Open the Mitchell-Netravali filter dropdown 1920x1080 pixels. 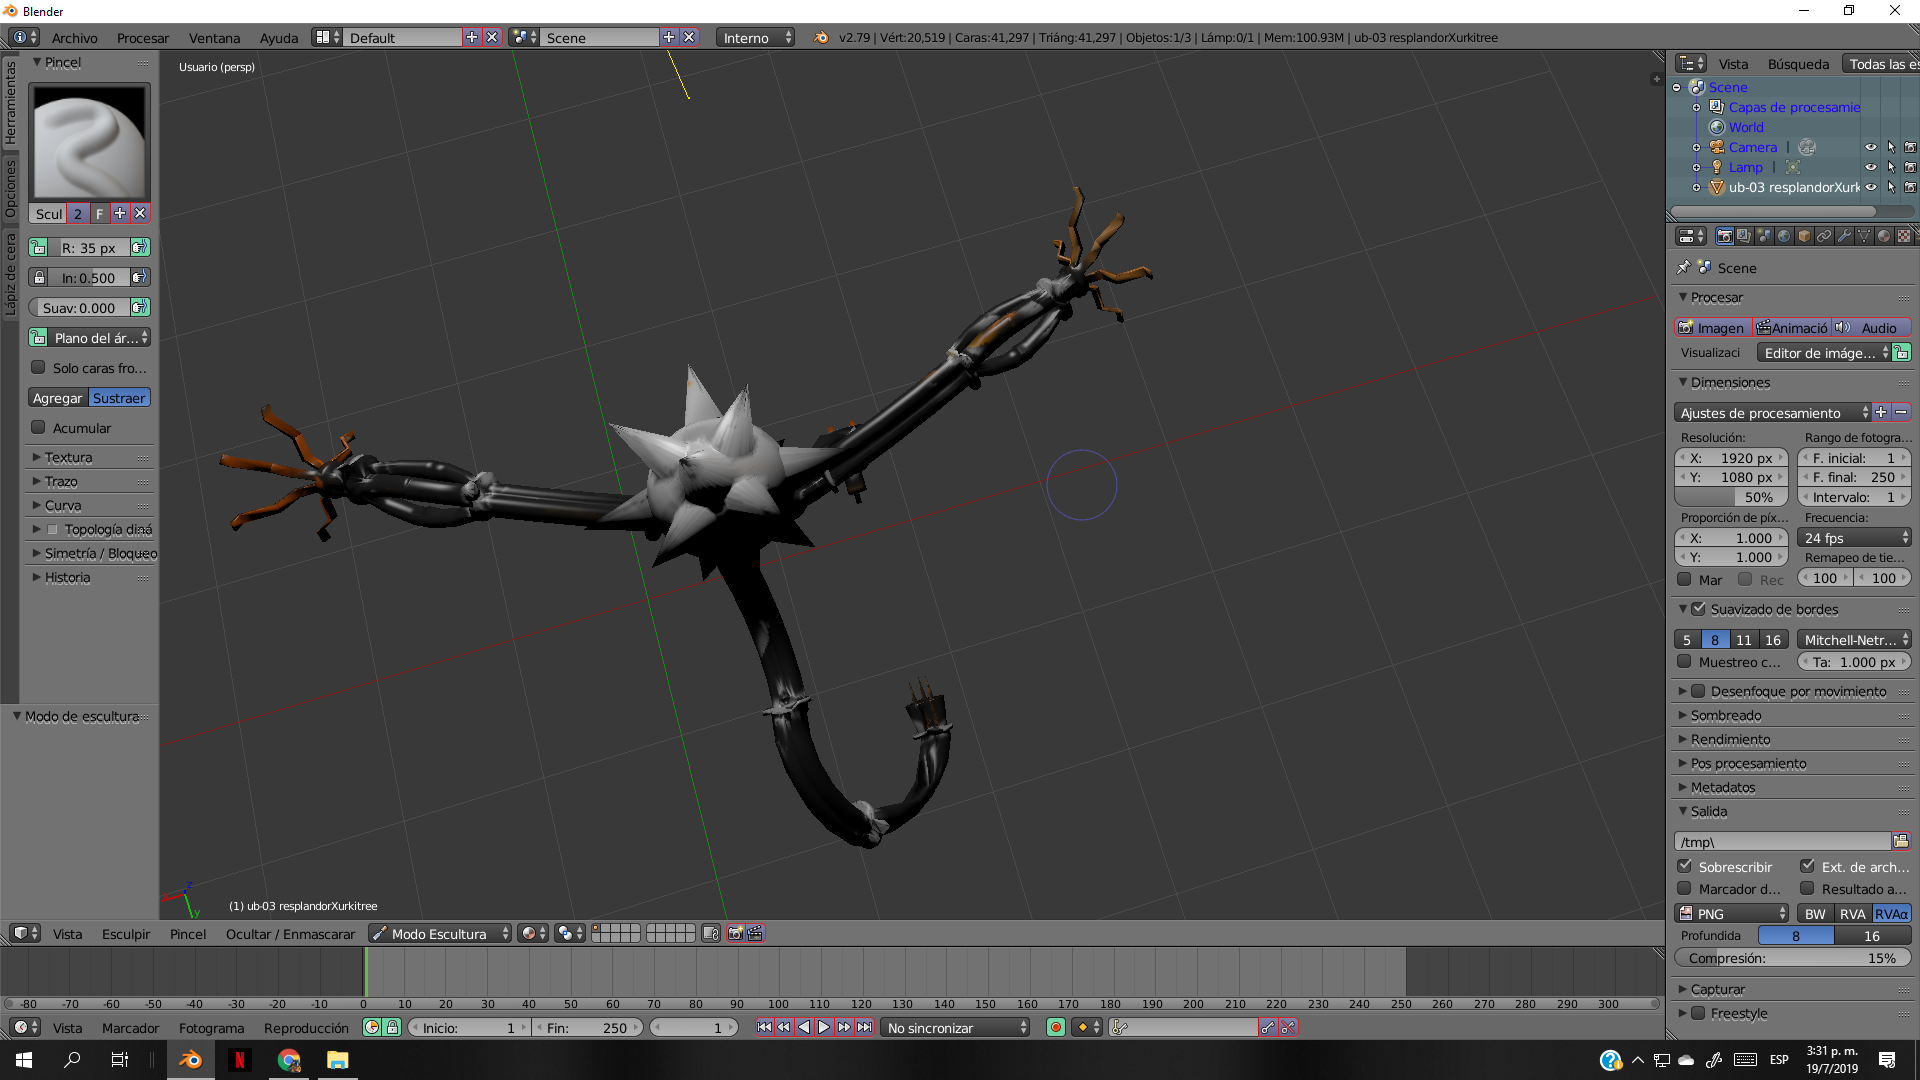[1853, 639]
